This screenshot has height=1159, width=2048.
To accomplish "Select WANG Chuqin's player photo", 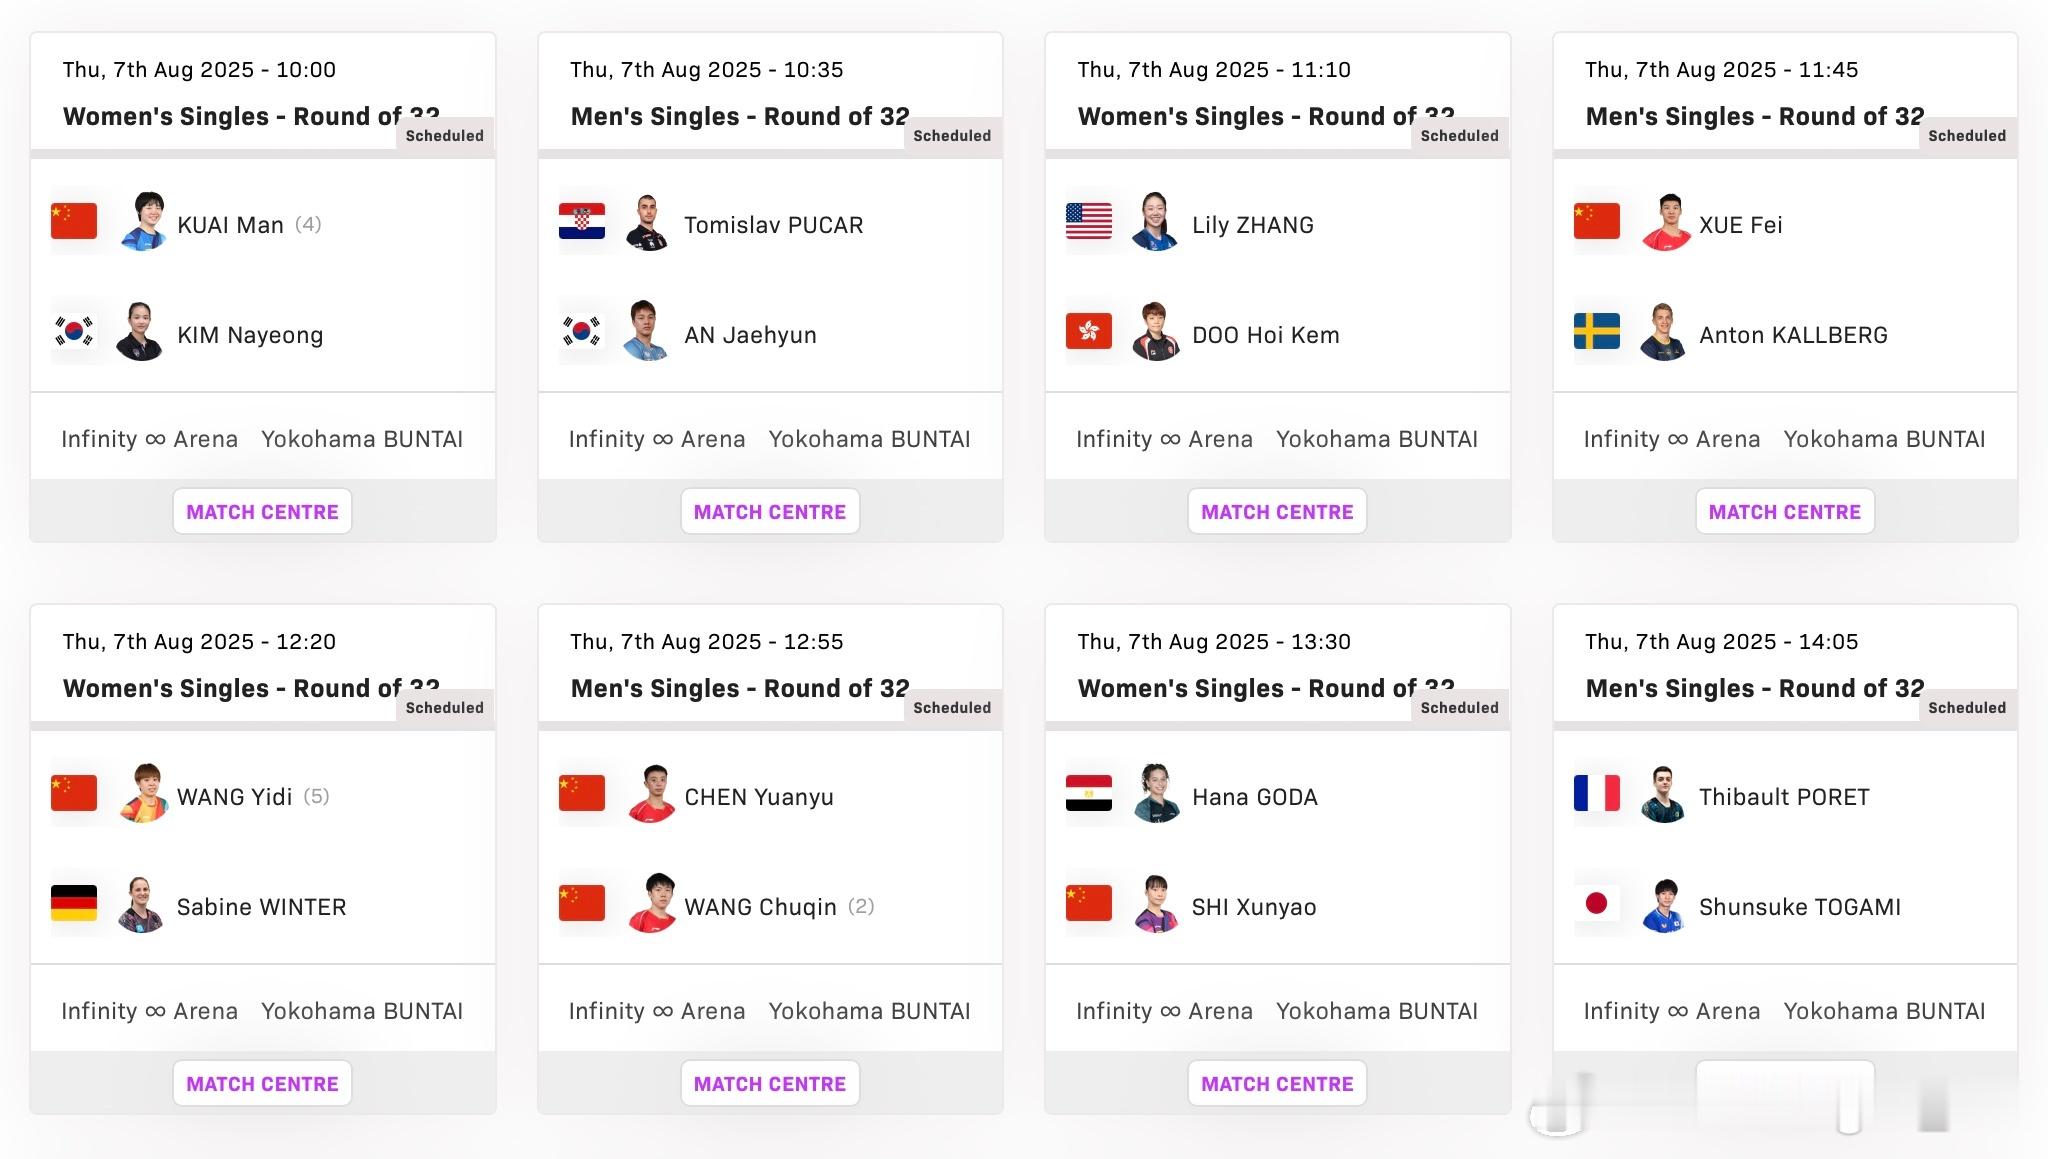I will [652, 904].
